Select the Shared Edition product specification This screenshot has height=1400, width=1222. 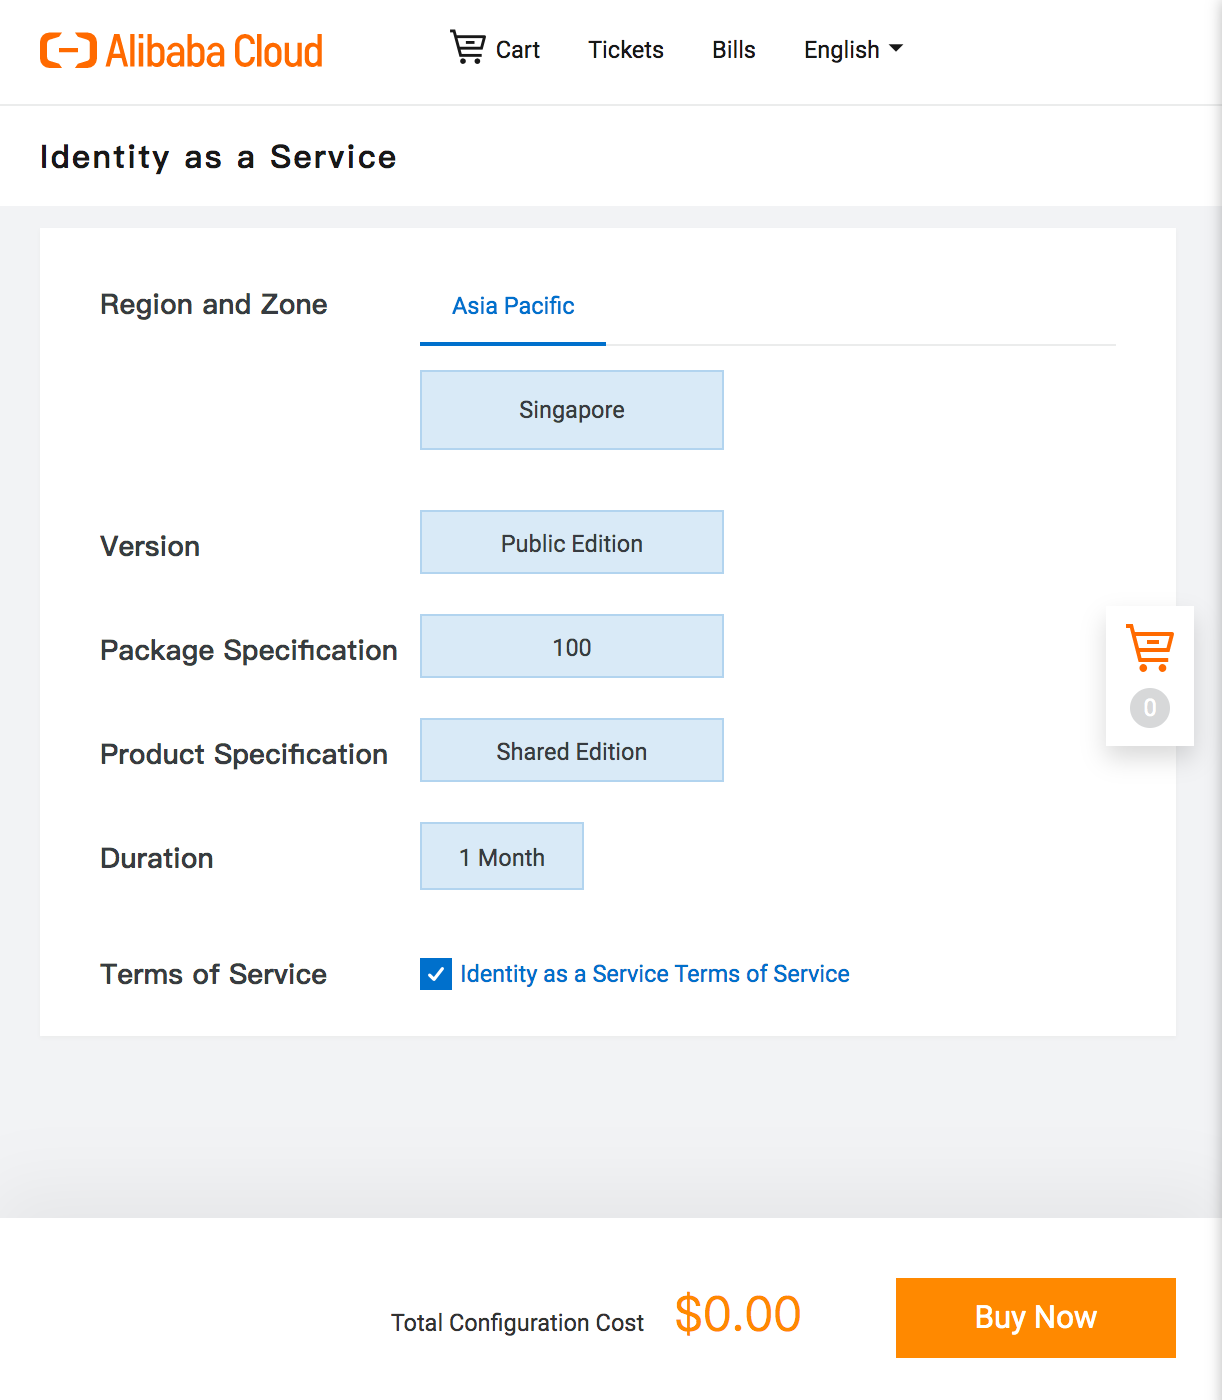pos(571,750)
